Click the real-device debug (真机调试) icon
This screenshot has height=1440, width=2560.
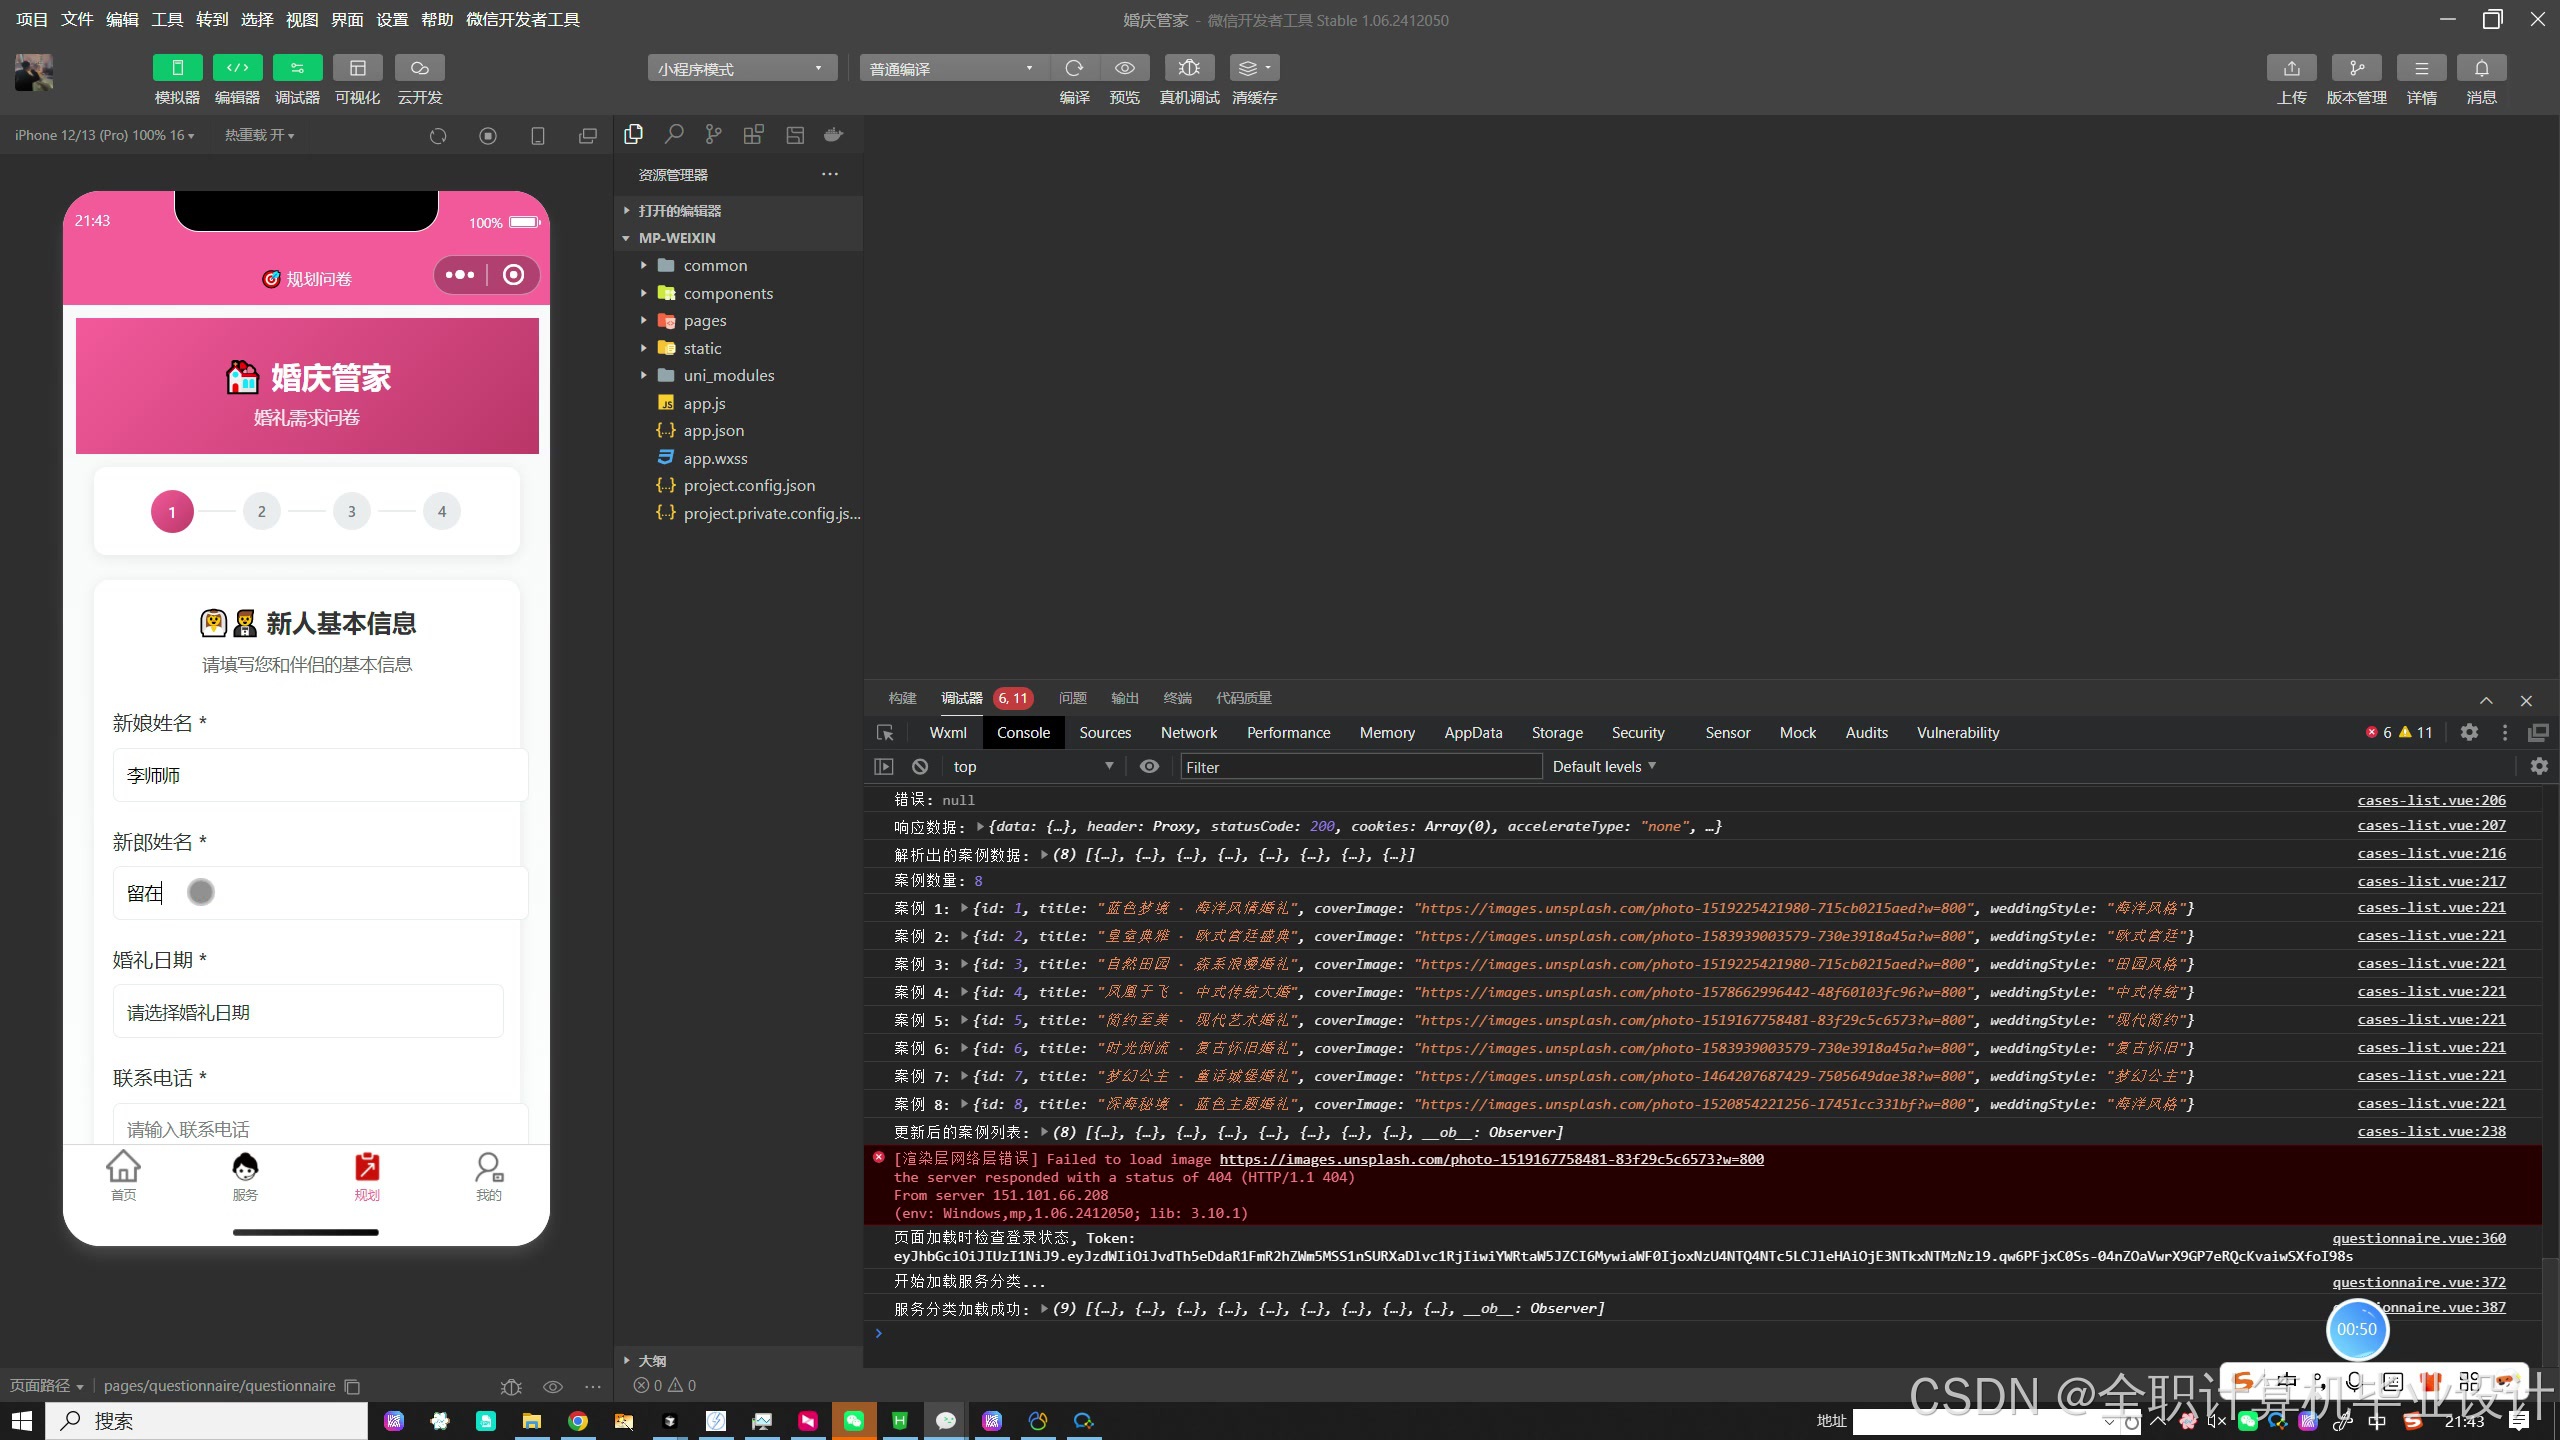click(1189, 68)
